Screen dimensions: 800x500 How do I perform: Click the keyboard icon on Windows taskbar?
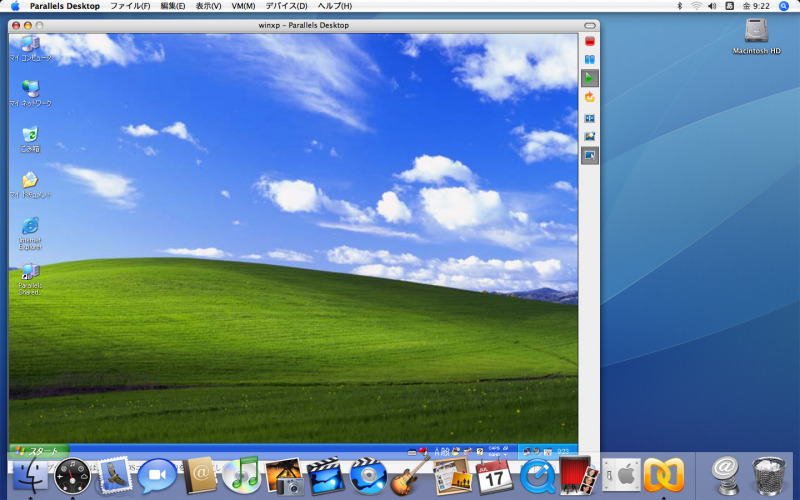point(412,452)
